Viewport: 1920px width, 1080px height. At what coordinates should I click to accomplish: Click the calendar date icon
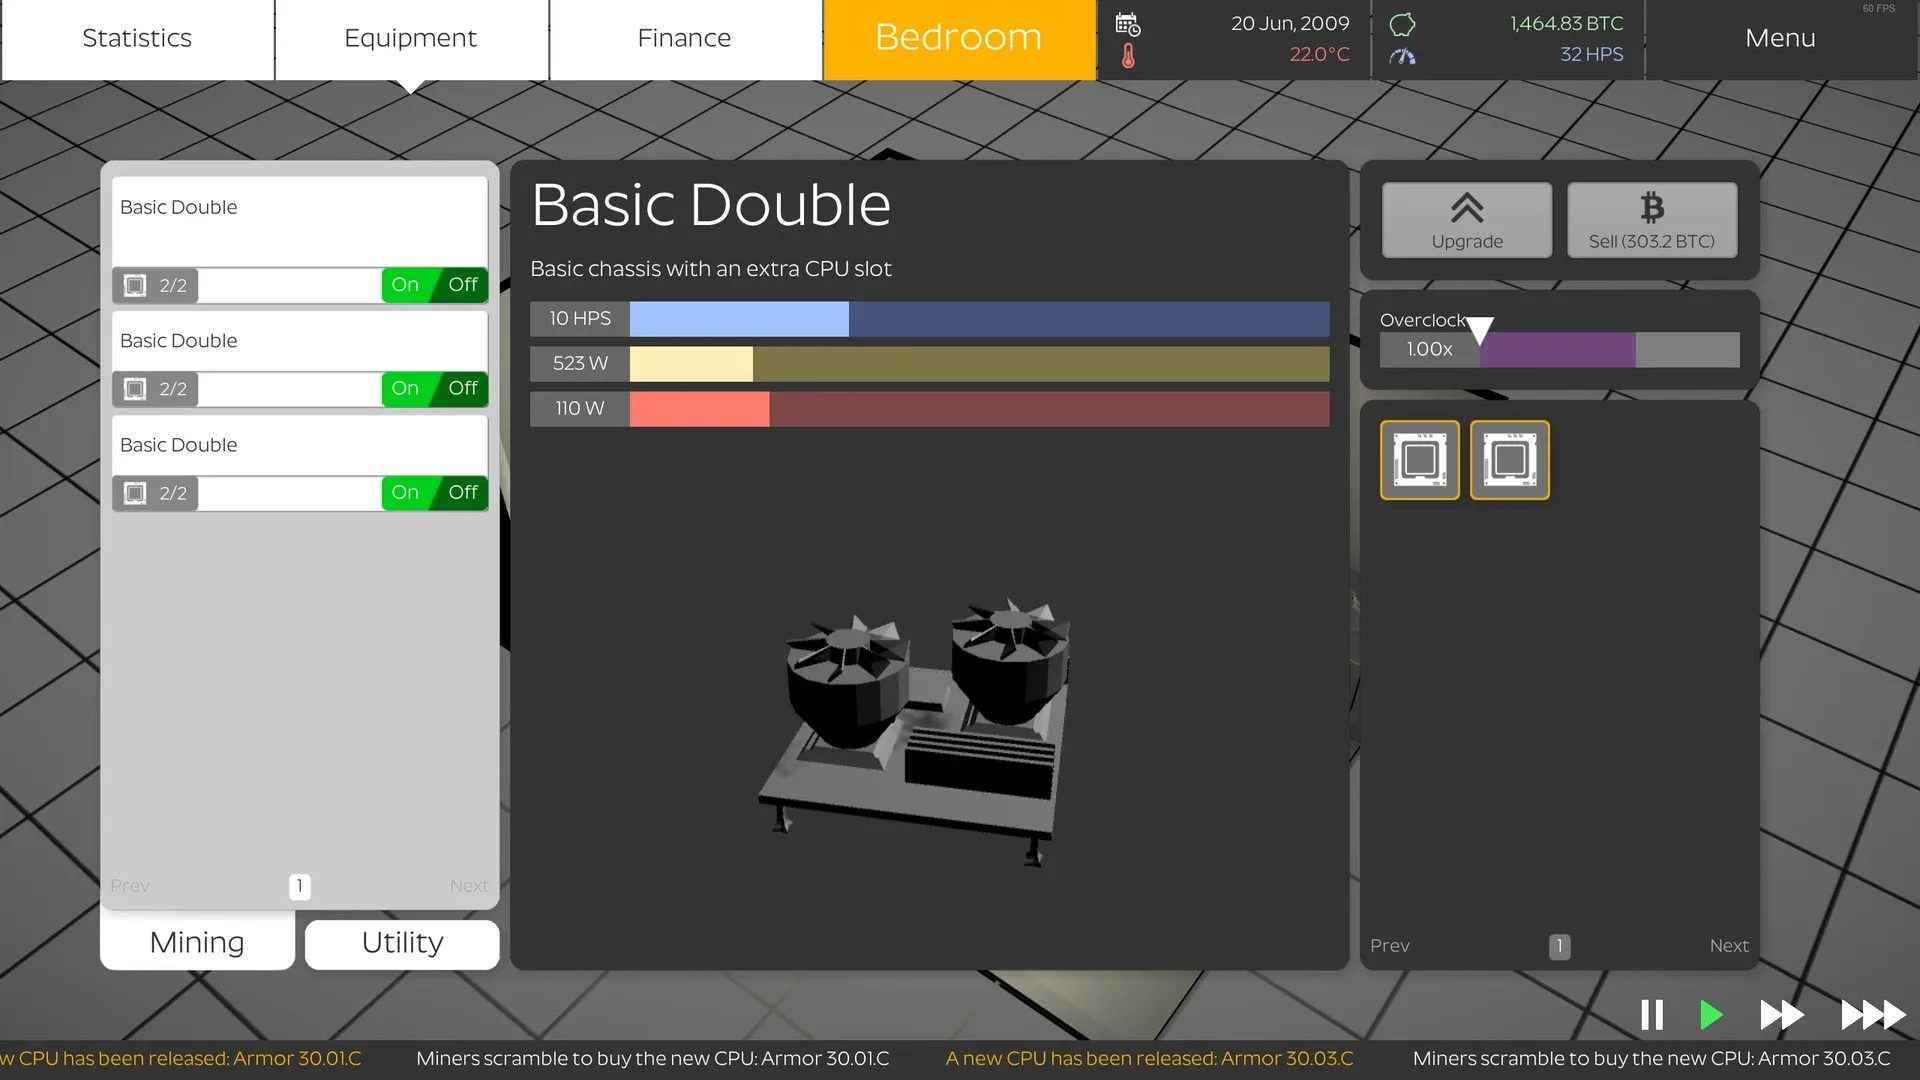[x=1128, y=24]
